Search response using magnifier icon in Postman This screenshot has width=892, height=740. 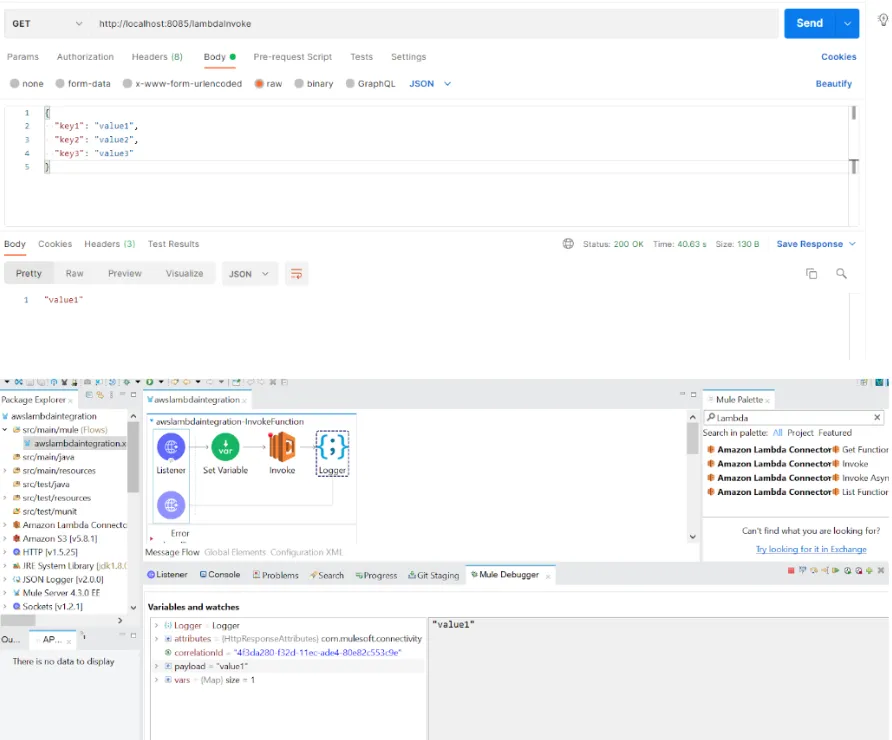[x=841, y=274]
